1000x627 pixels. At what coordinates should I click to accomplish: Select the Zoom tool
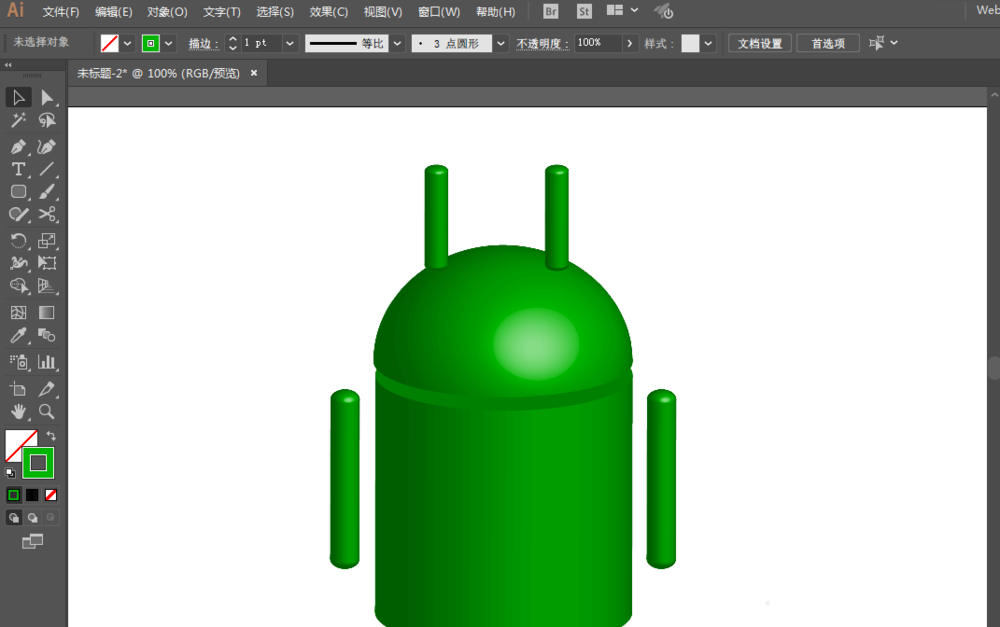47,412
